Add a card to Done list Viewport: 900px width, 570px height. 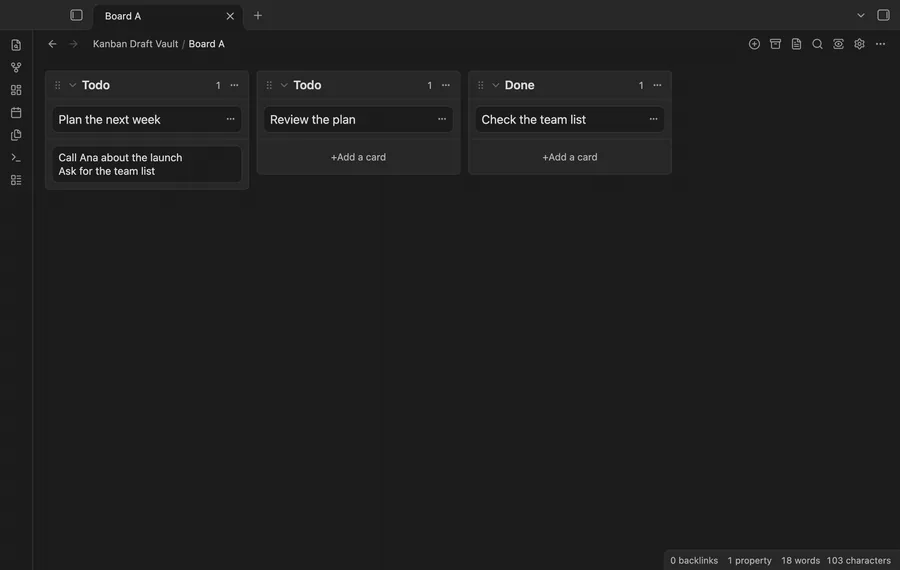click(569, 157)
